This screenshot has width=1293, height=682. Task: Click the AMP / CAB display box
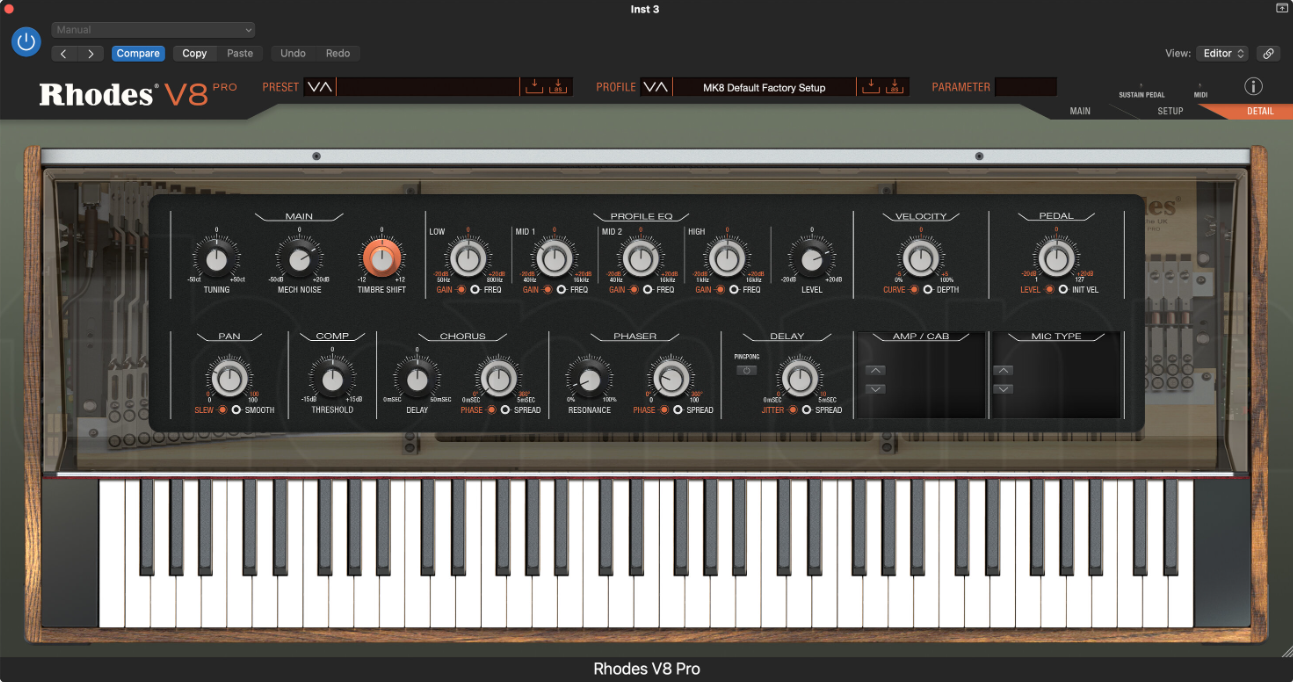point(920,376)
